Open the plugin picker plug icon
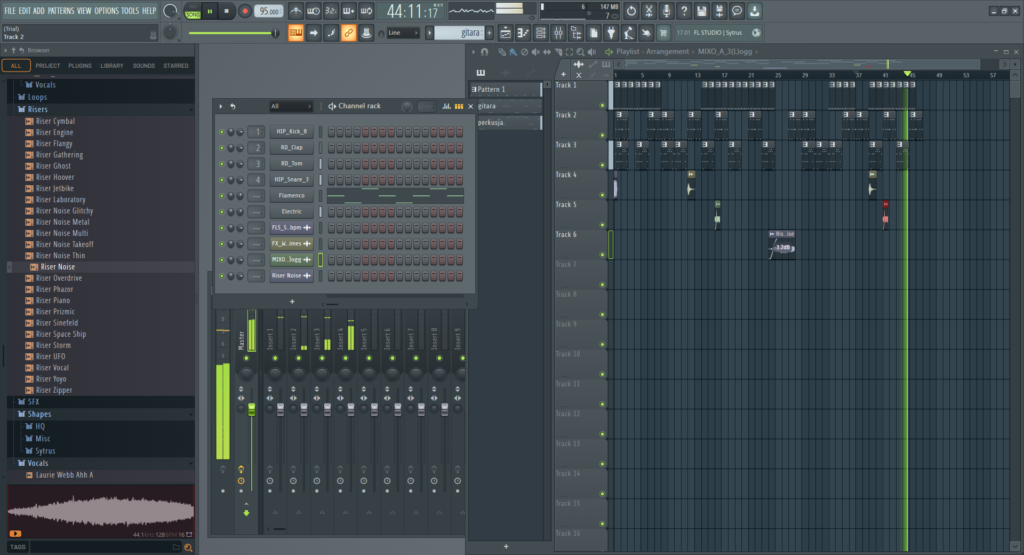1024x555 pixels. tap(611, 33)
